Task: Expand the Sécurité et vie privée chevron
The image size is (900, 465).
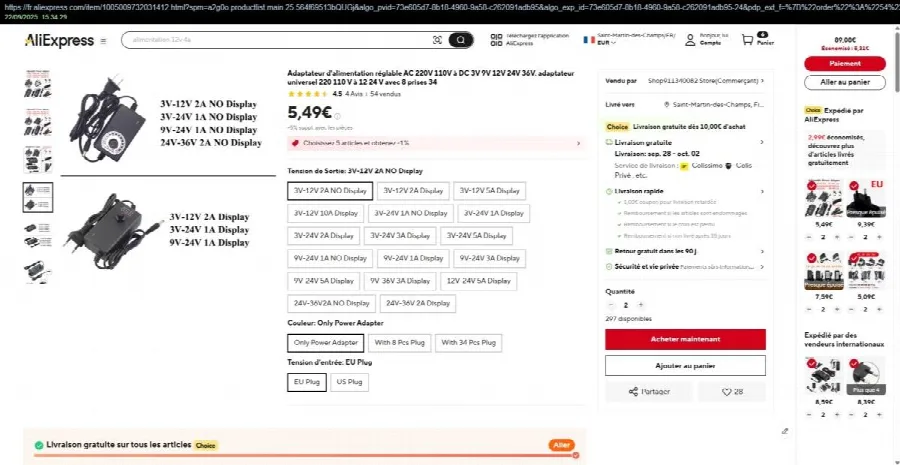Action: (762, 266)
